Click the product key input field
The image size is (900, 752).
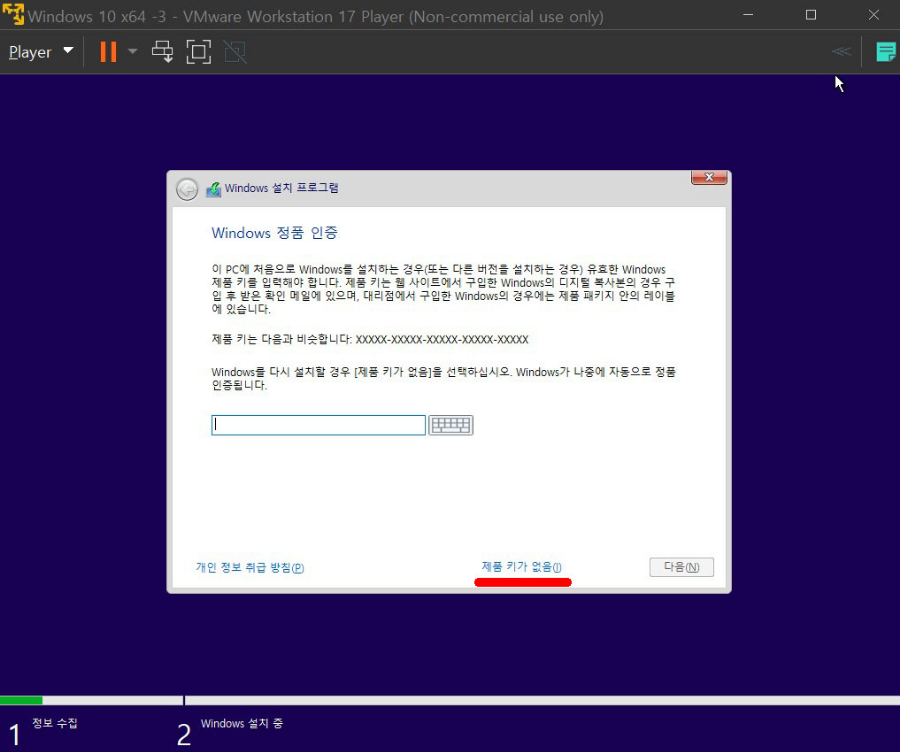pos(319,425)
